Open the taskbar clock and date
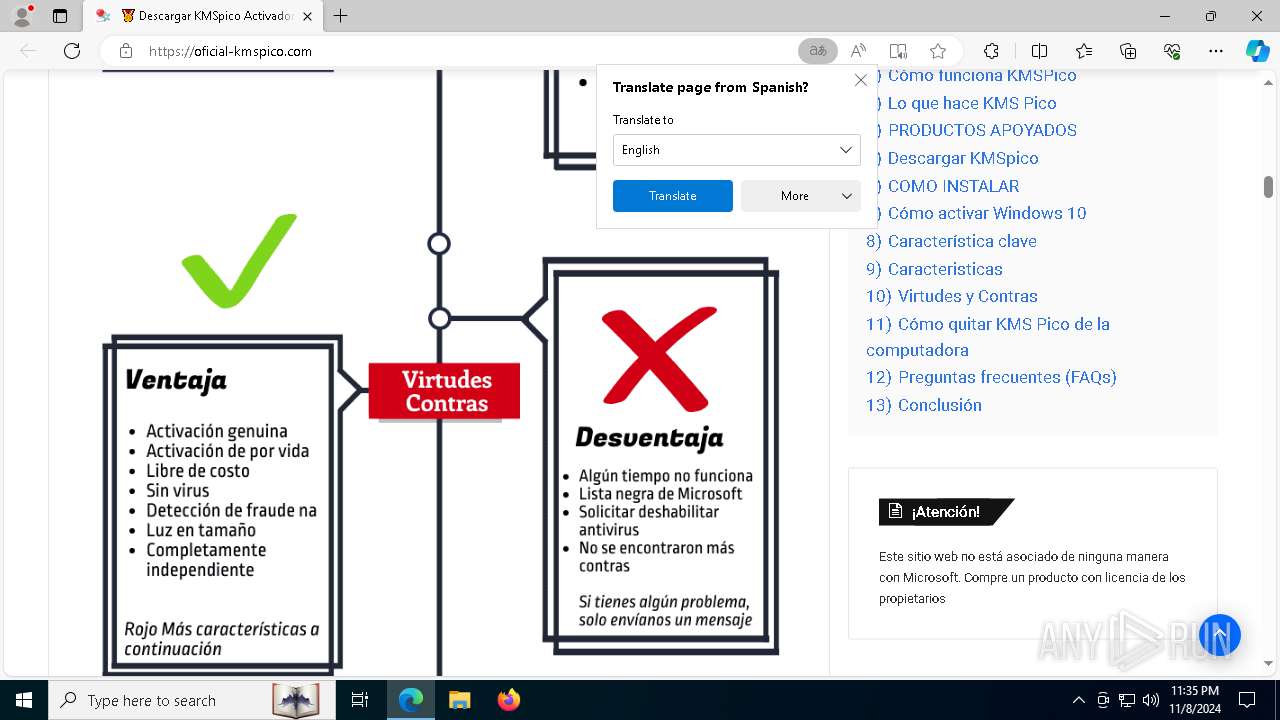Viewport: 1280px width, 720px height. (1195, 700)
